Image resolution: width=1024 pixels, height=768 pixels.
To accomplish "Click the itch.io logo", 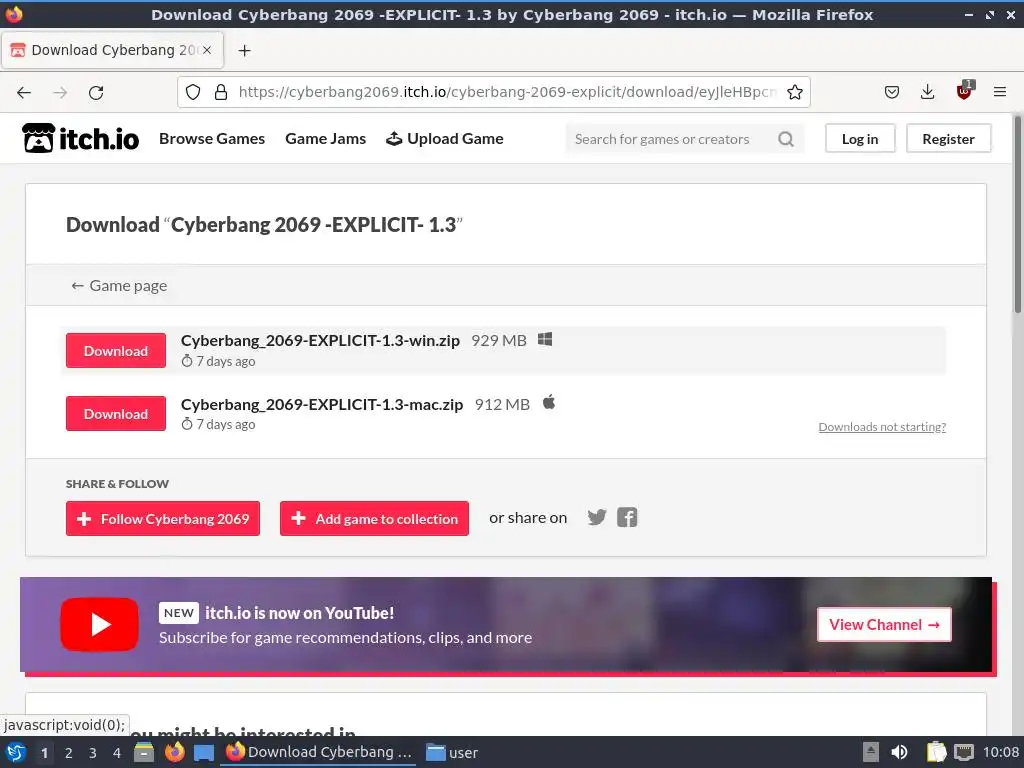I will coord(80,138).
